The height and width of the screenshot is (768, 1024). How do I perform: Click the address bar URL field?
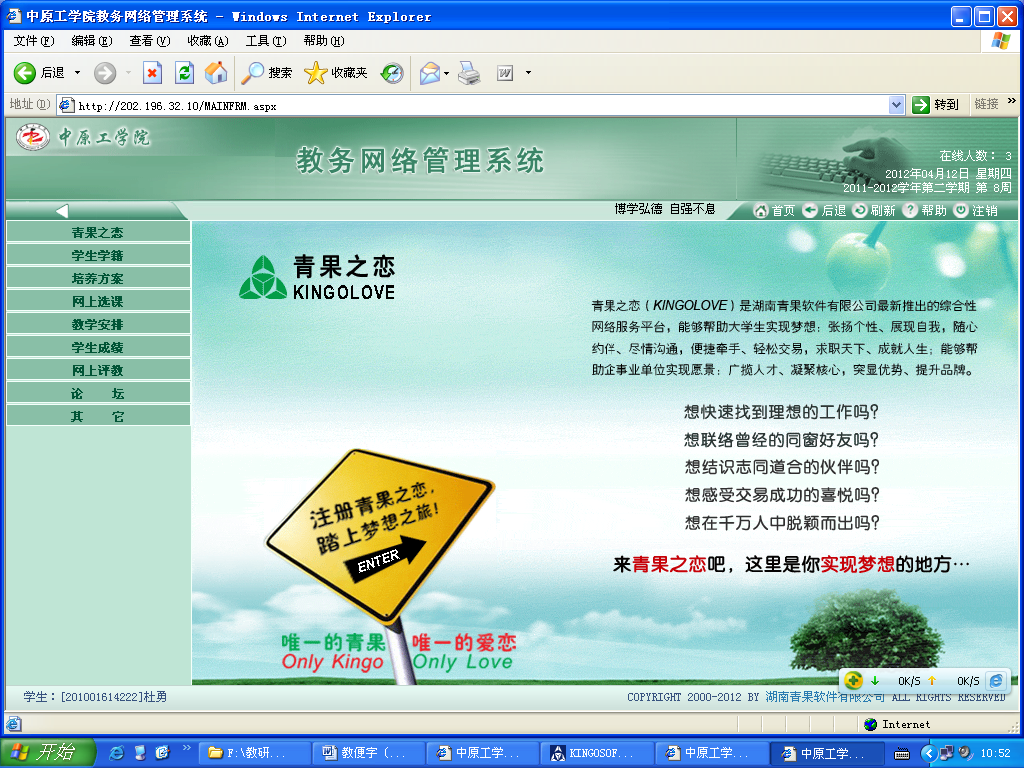point(473,105)
